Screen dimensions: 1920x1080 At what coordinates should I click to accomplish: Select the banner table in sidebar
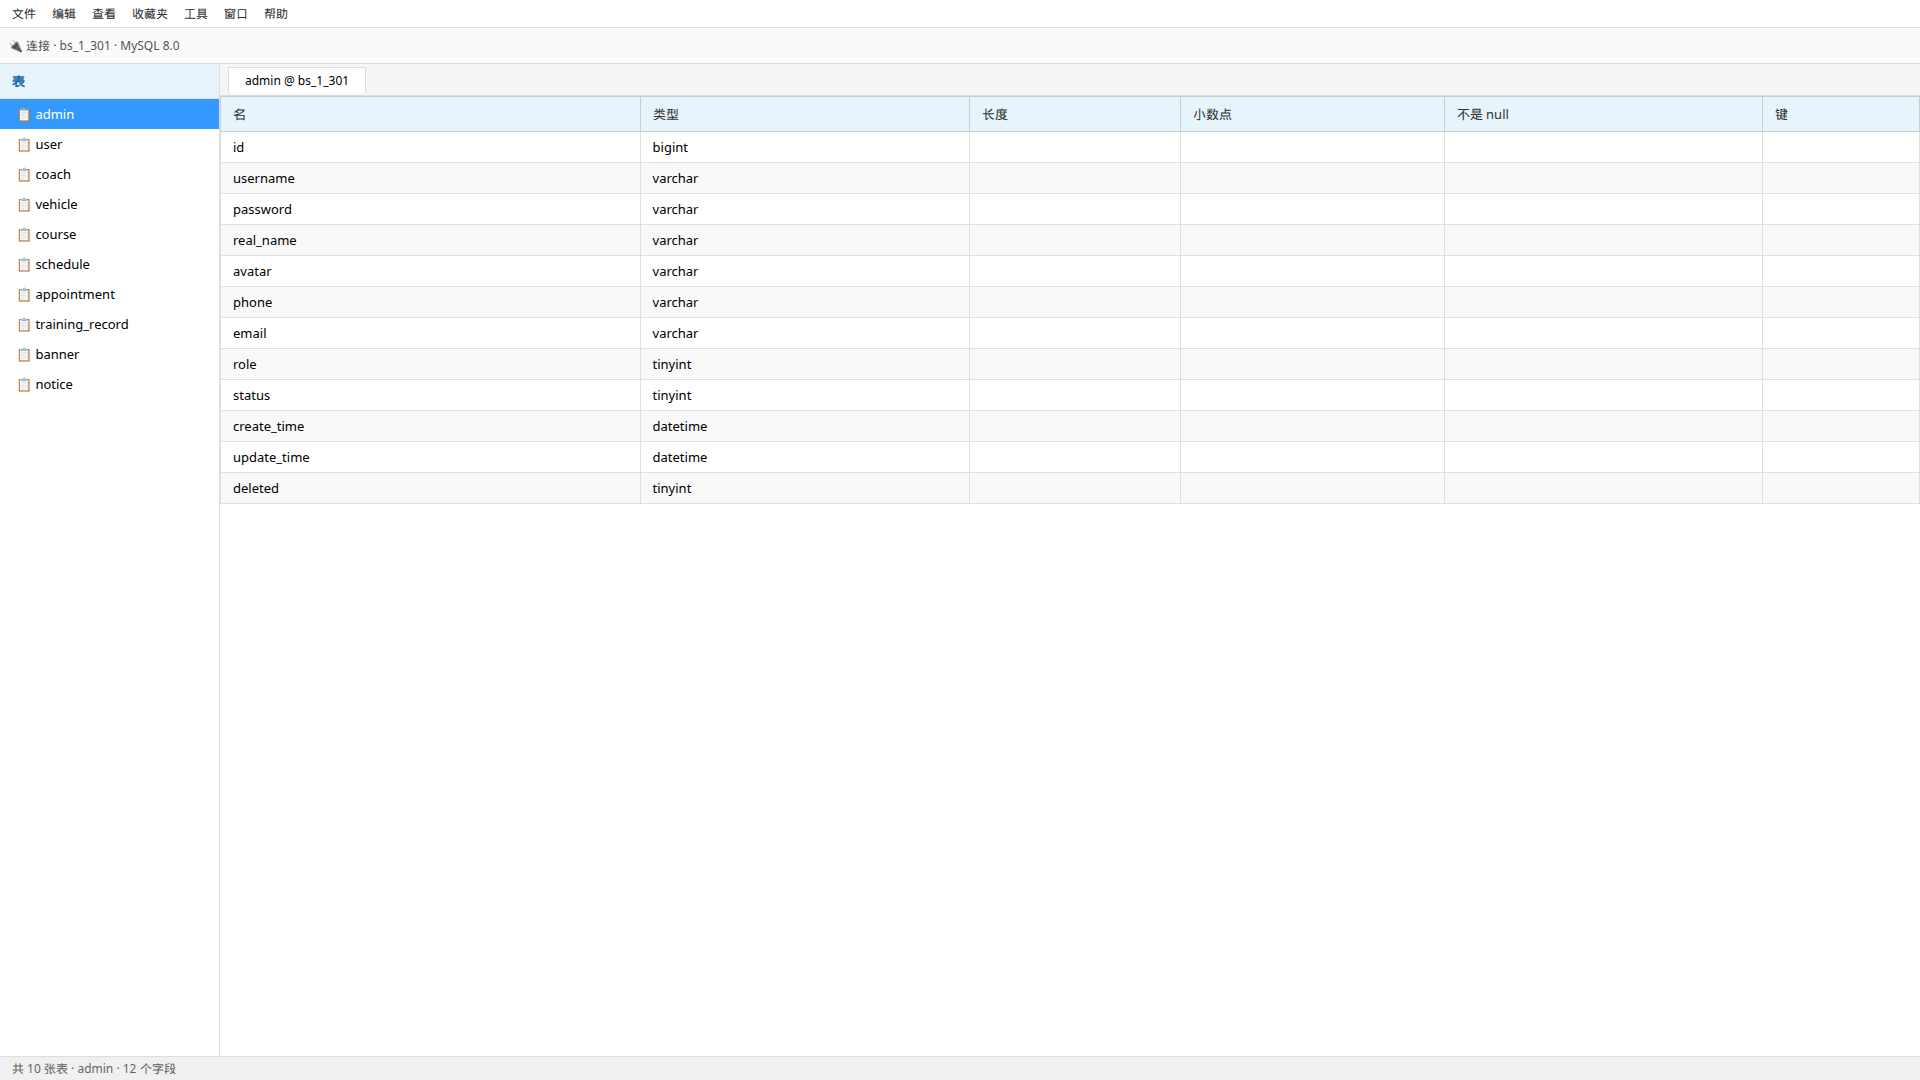[x=109, y=355]
